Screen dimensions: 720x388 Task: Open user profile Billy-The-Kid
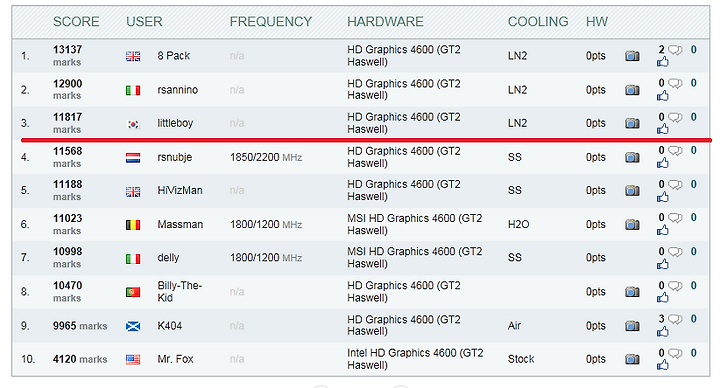180,292
